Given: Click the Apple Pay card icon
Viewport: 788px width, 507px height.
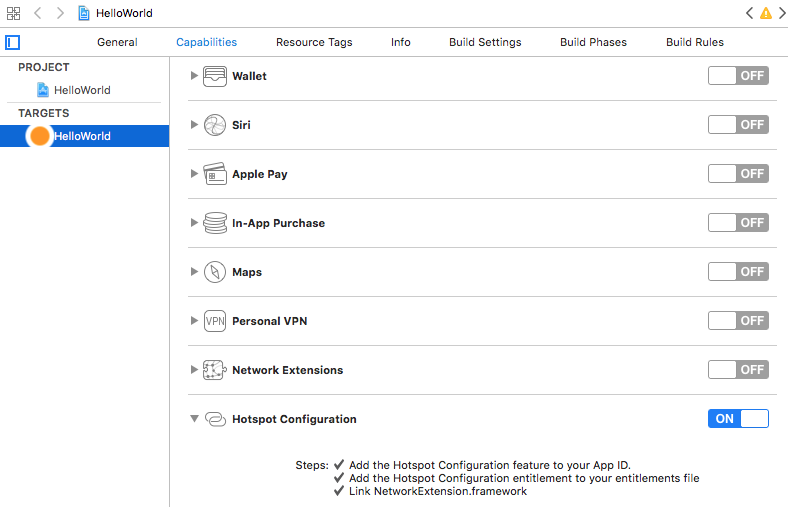Looking at the screenshot, I should (x=215, y=174).
